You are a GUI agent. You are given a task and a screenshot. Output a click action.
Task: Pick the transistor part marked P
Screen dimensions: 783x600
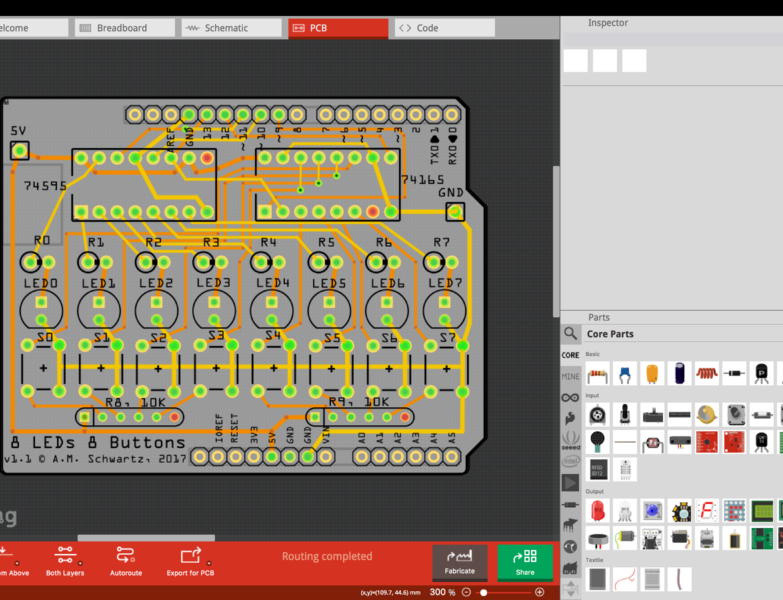point(761,373)
